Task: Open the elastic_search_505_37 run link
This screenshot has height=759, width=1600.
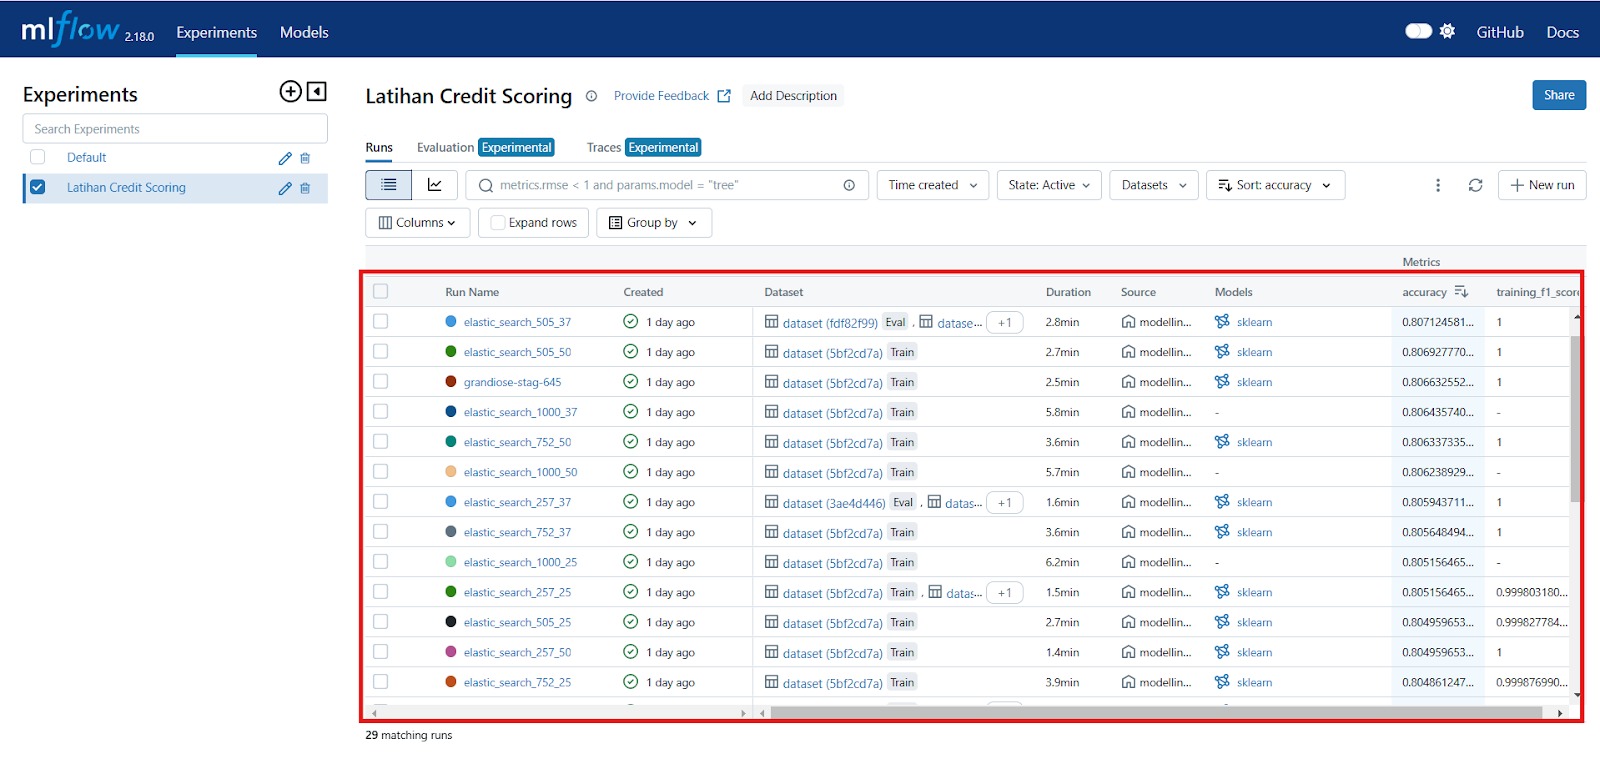Action: (517, 322)
